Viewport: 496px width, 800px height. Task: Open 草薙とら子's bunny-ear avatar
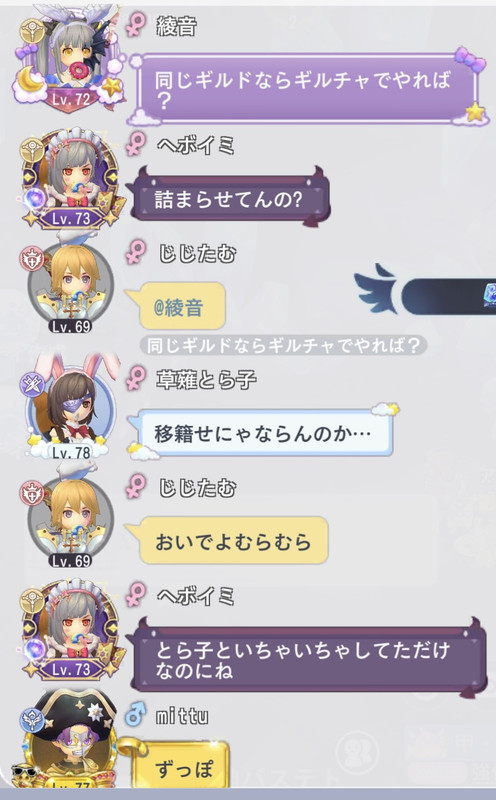pyautogui.click(x=71, y=408)
